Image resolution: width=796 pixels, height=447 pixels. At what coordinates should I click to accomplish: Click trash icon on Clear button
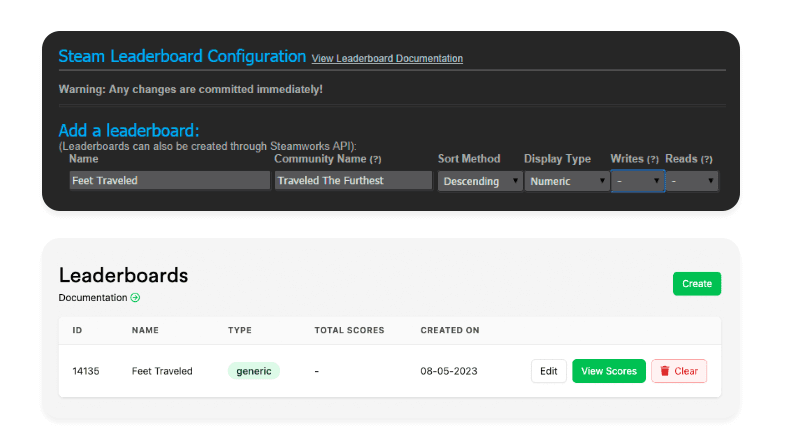tap(665, 371)
